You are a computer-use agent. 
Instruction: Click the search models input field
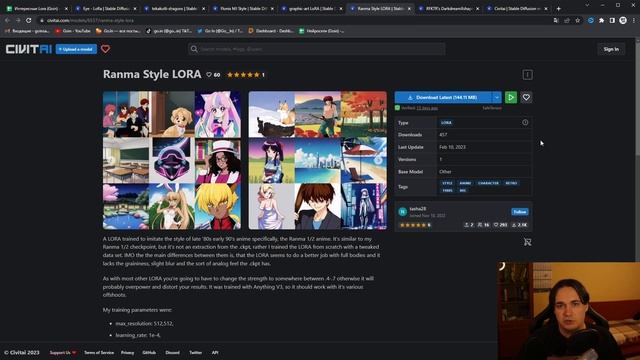[316, 49]
